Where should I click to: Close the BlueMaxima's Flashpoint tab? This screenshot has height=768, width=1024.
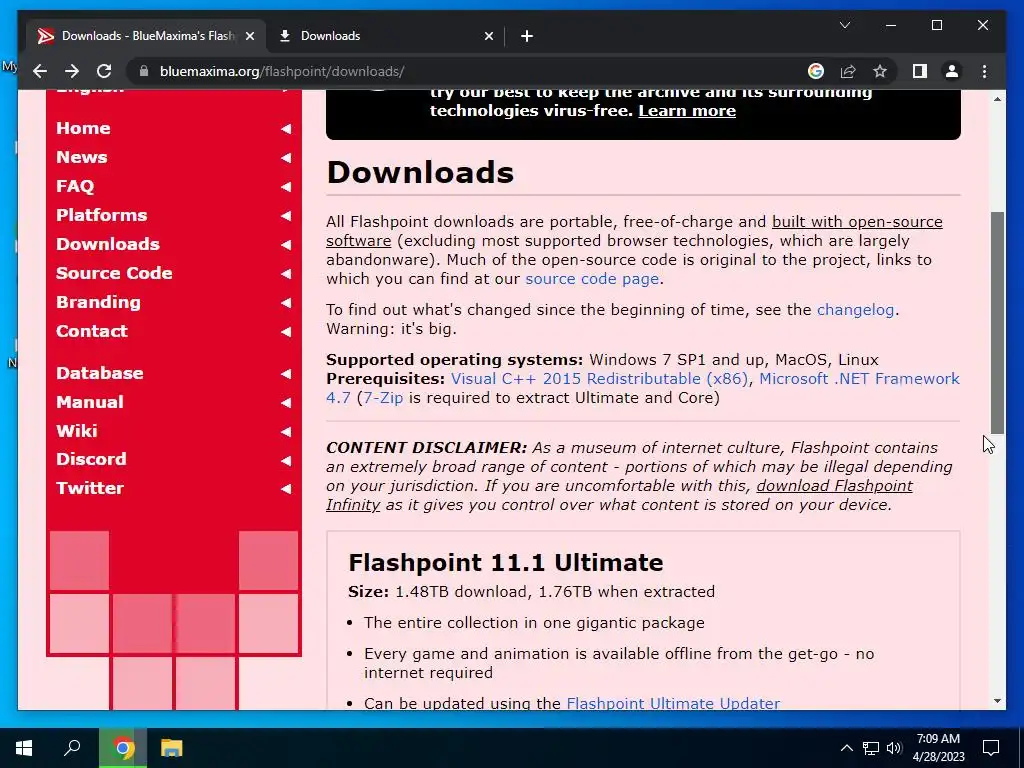pyautogui.click(x=249, y=36)
